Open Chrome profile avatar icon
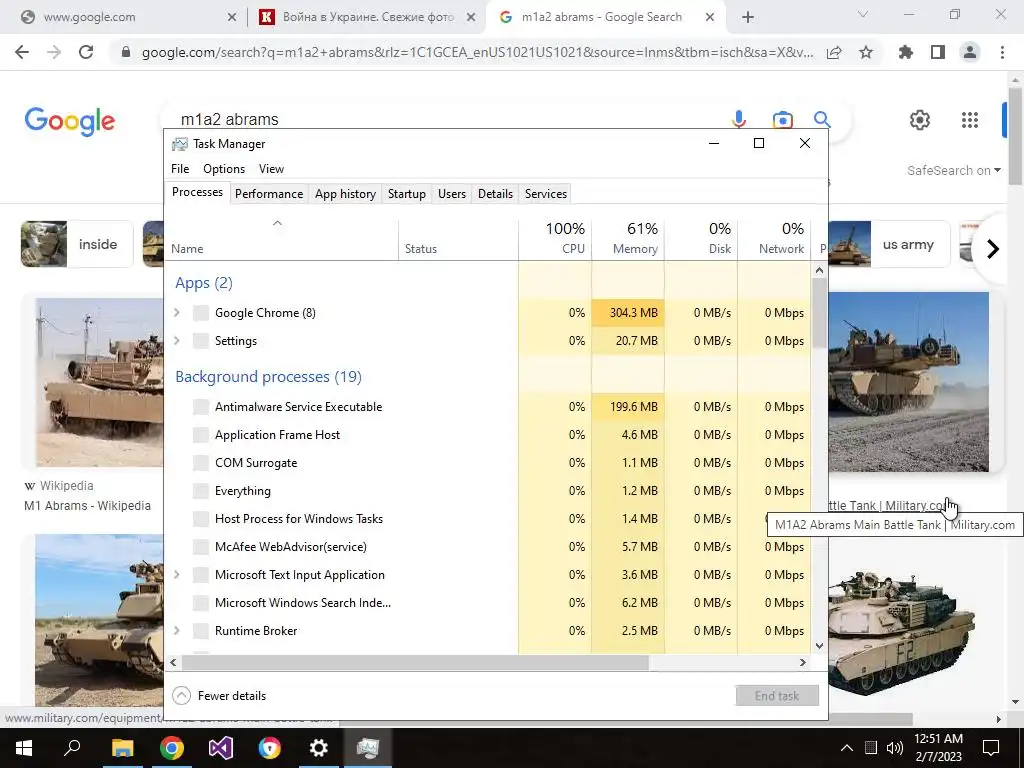Image resolution: width=1024 pixels, height=768 pixels. 970,52
